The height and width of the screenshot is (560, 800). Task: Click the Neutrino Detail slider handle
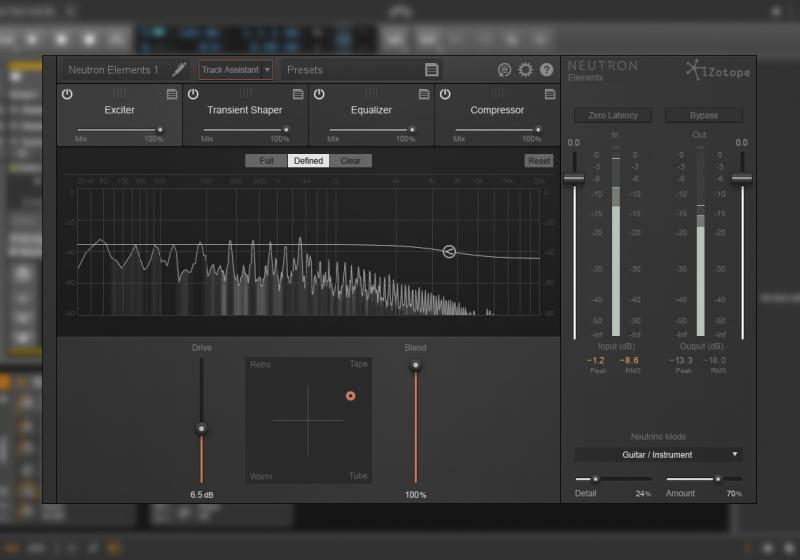(595, 479)
